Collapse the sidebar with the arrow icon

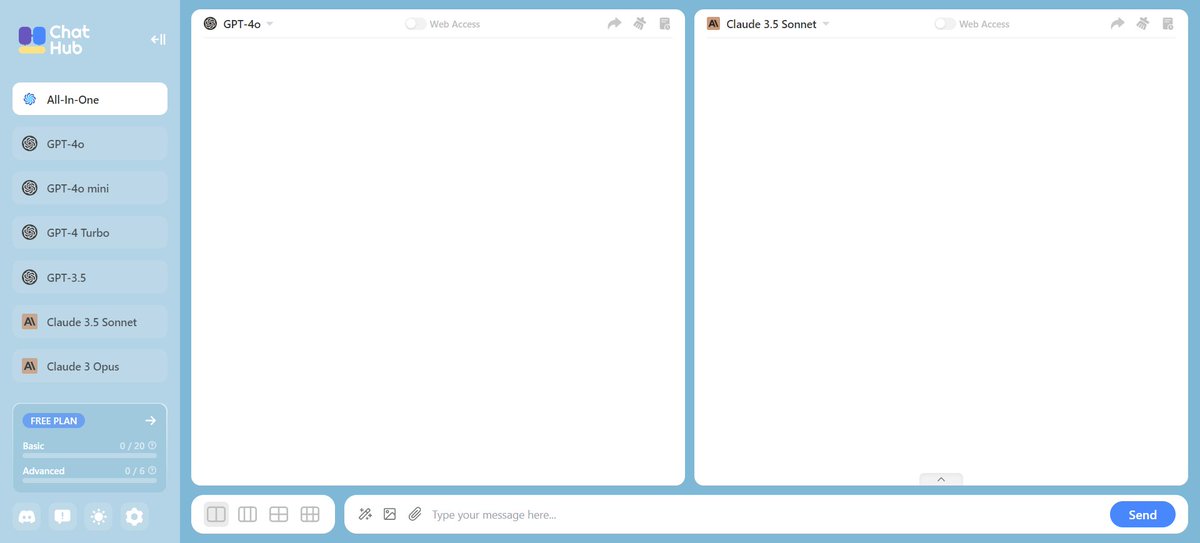(158, 40)
